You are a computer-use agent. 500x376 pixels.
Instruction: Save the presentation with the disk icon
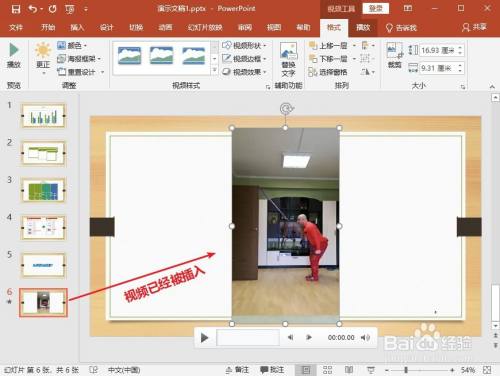[16, 9]
